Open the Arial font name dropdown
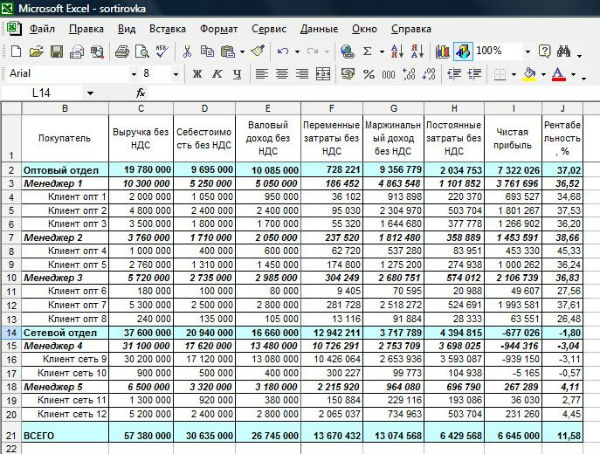This screenshot has width=600, height=454. tap(133, 74)
